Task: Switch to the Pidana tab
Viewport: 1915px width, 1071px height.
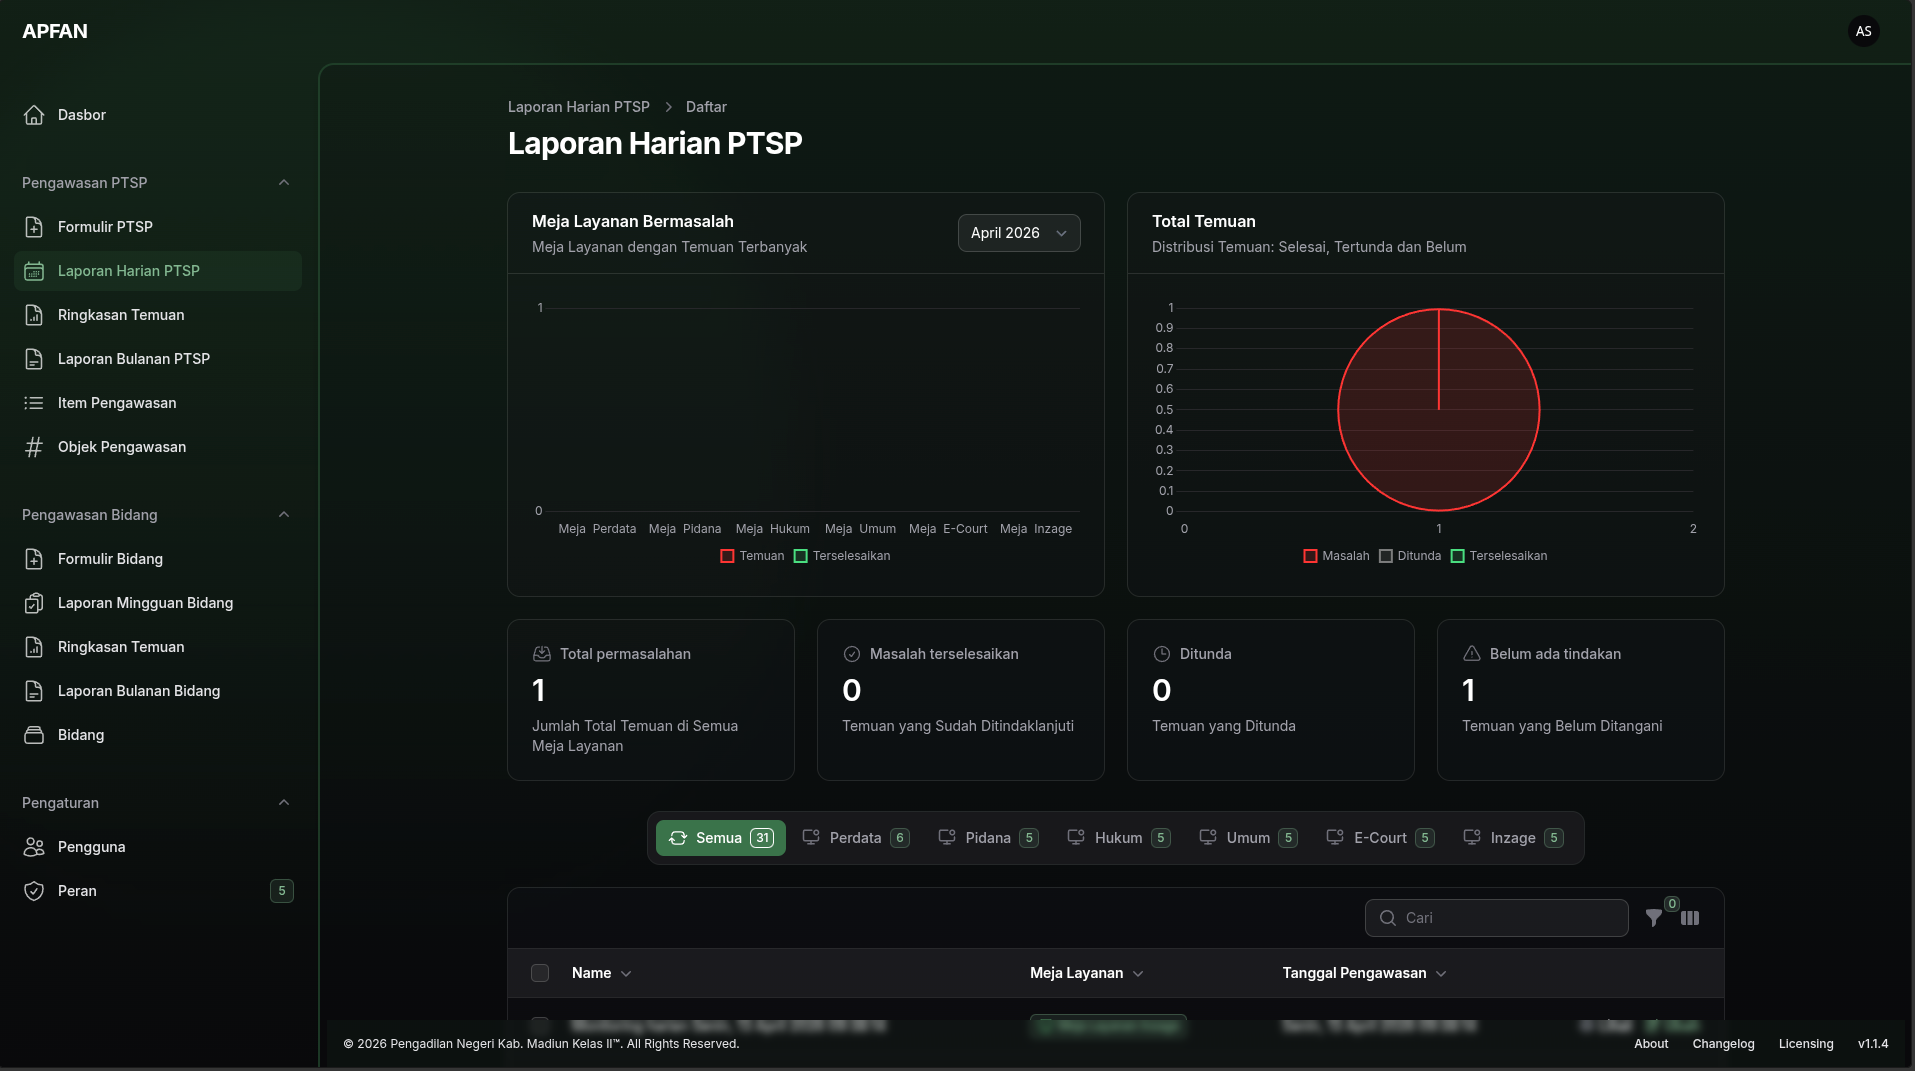Action: pos(988,838)
